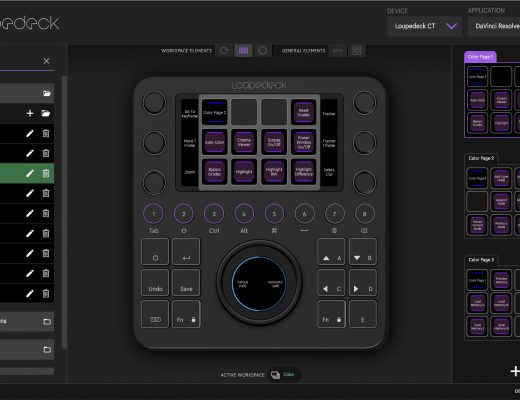The height and width of the screenshot is (400, 520).
Task: Tap the Cinema Viewer button on device screen
Action: pos(244,142)
